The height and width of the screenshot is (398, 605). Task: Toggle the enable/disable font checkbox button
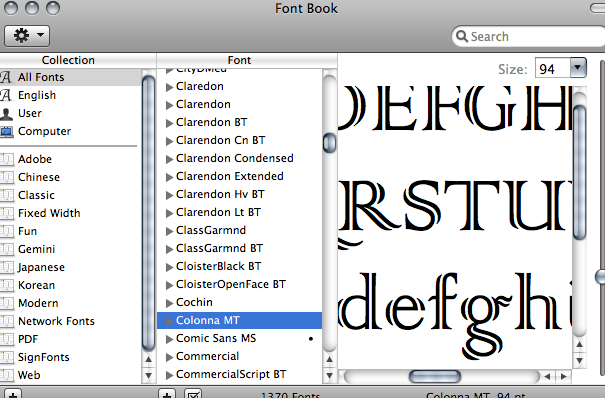pyautogui.click(x=193, y=394)
